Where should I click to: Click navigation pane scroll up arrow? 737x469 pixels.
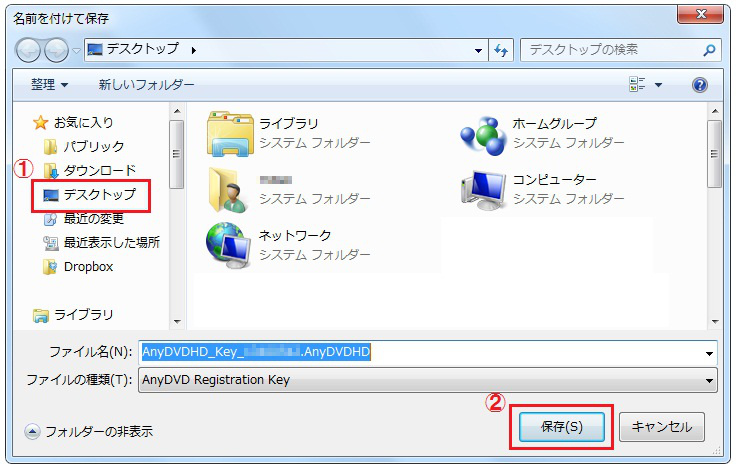[177, 111]
